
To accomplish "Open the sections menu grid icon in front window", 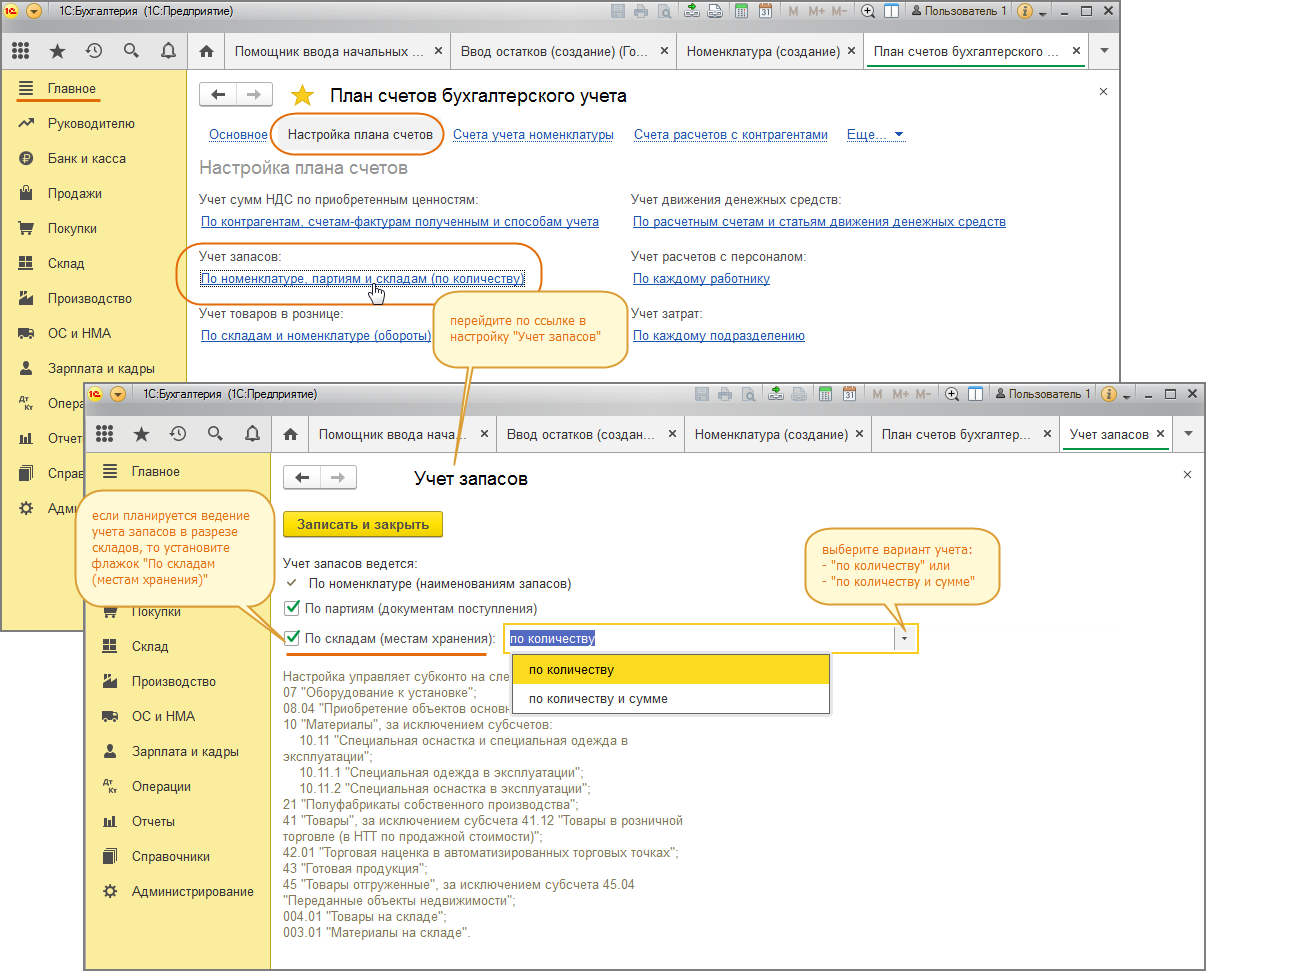I will [105, 434].
